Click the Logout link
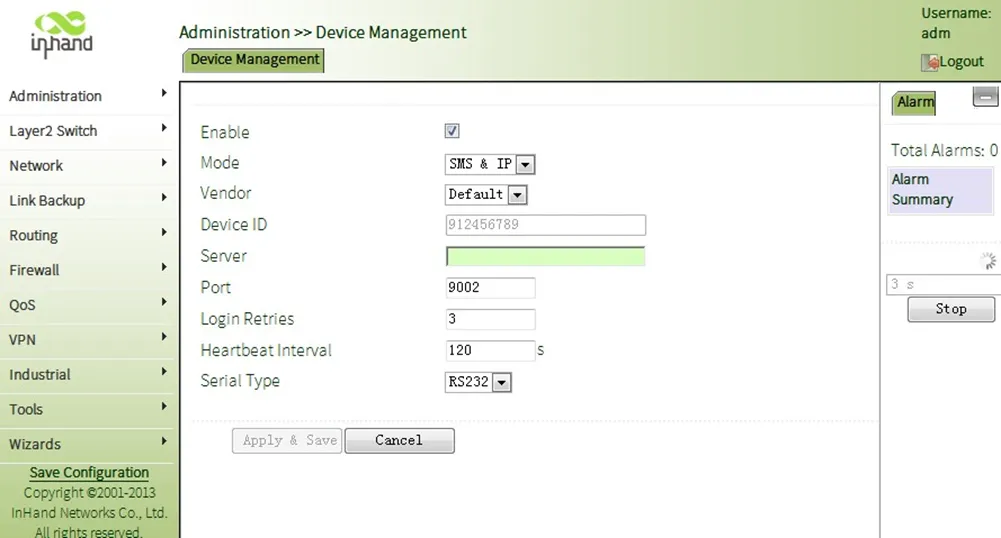 tap(961, 61)
